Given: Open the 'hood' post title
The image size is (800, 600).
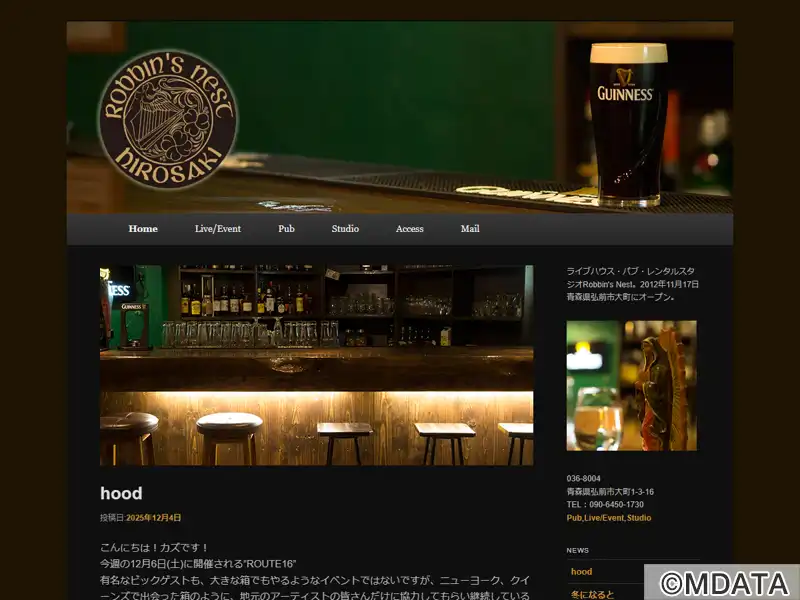Looking at the screenshot, I should click(x=121, y=493).
